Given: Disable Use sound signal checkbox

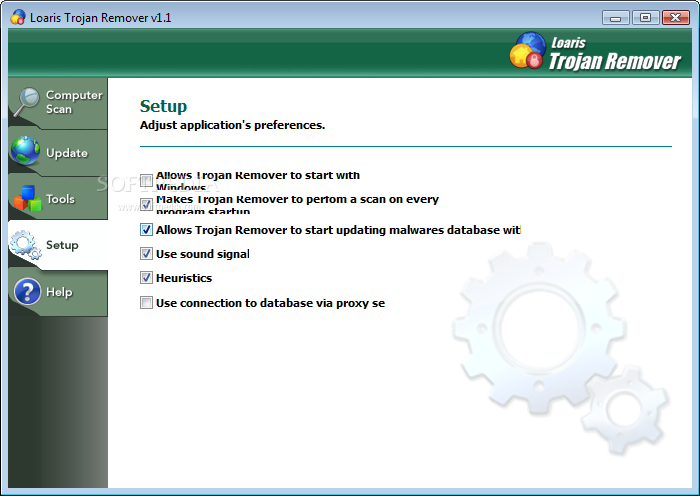Looking at the screenshot, I should 146,254.
